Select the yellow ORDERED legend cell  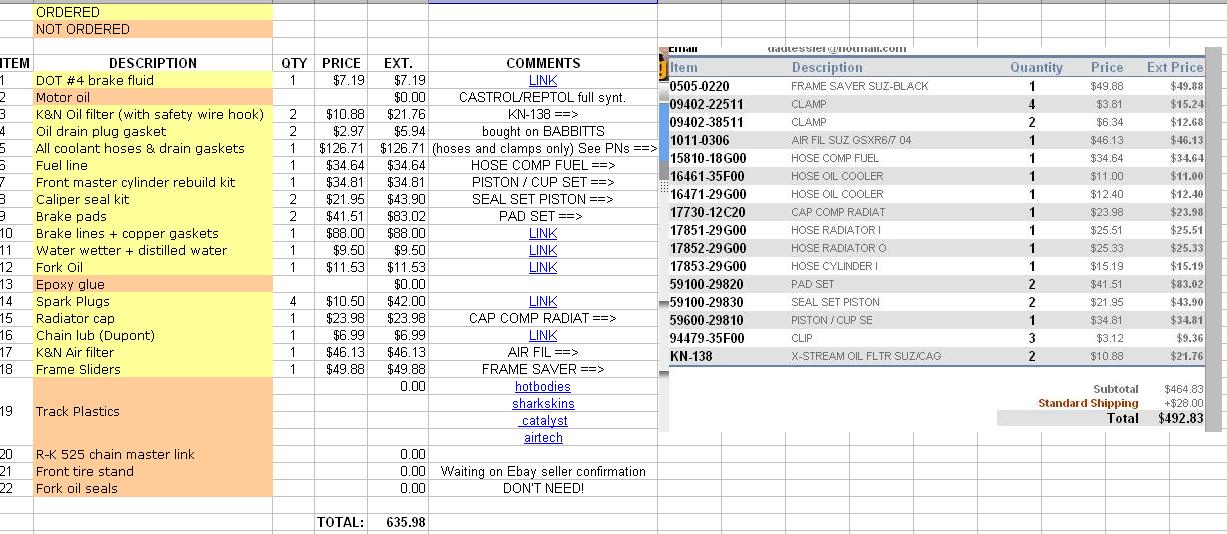pos(152,12)
